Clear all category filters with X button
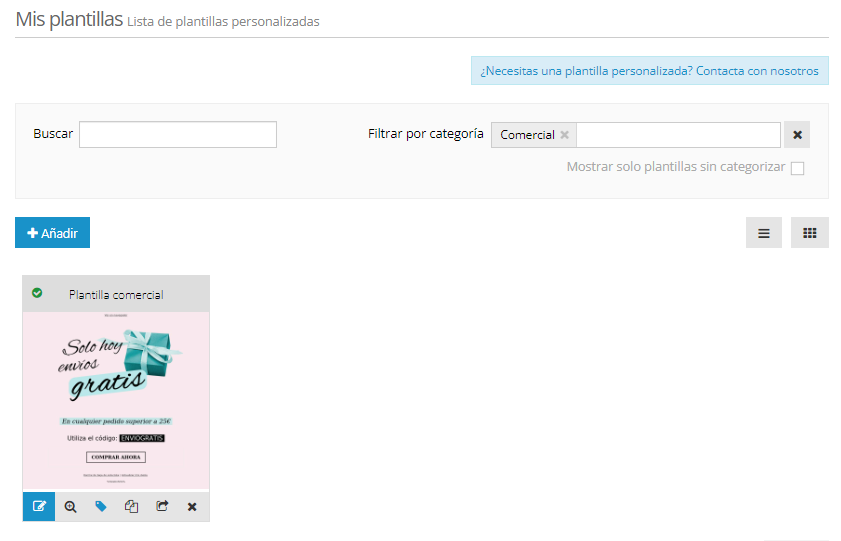The image size is (841, 541). (x=797, y=135)
